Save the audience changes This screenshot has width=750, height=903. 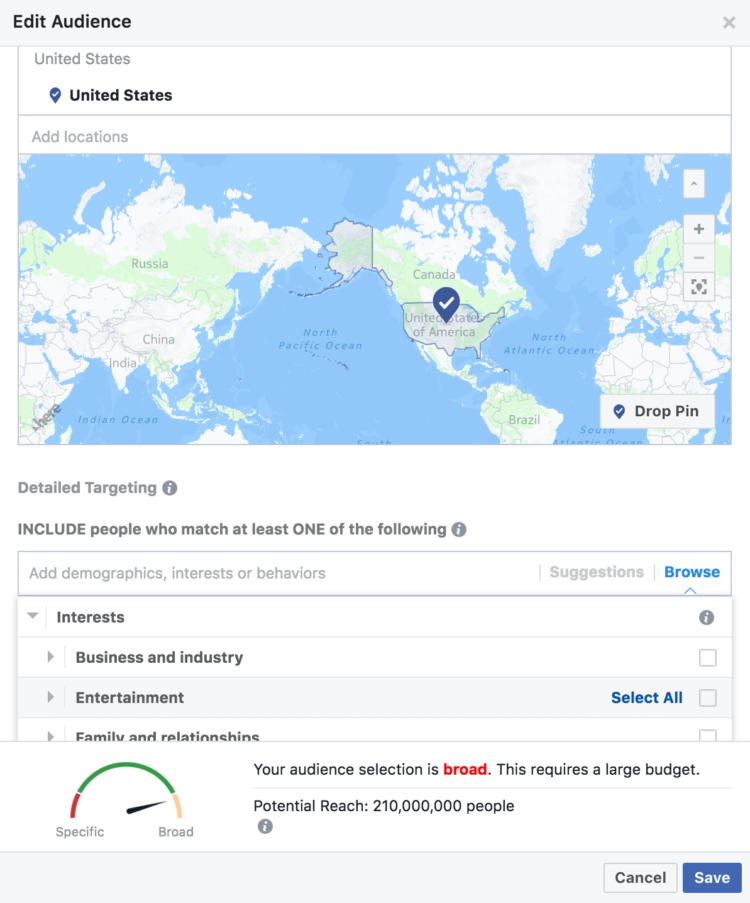point(712,878)
